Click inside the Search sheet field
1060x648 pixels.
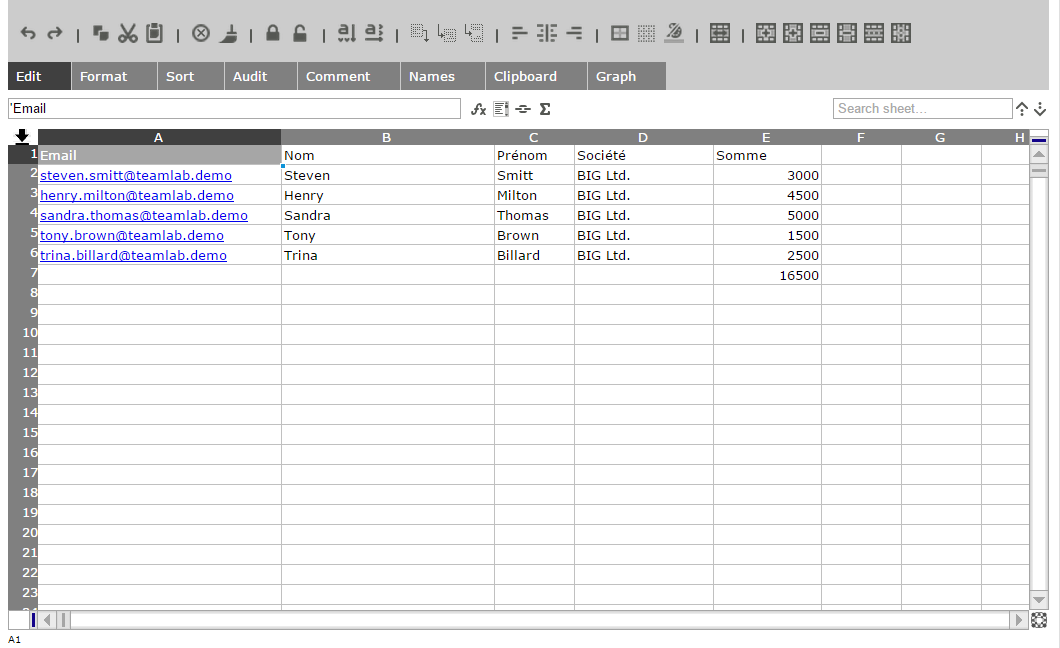pyautogui.click(x=920, y=108)
